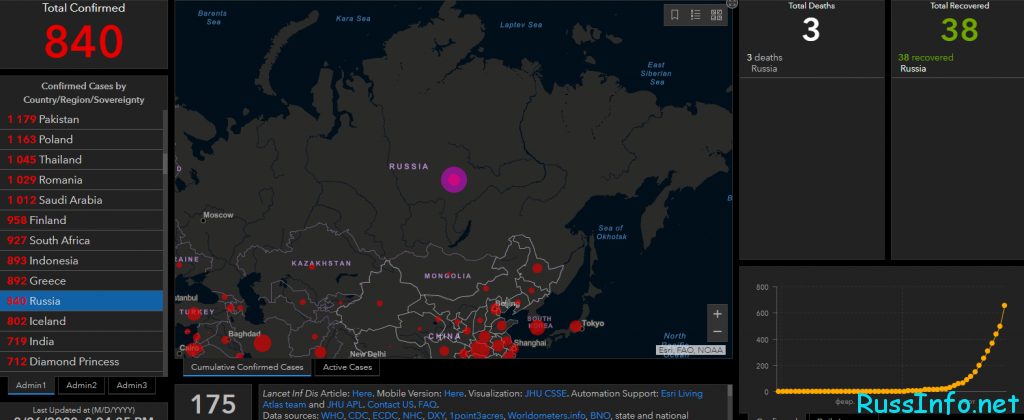1024x420 pixels.
Task: Open the JHU APL link
Action: (345, 405)
